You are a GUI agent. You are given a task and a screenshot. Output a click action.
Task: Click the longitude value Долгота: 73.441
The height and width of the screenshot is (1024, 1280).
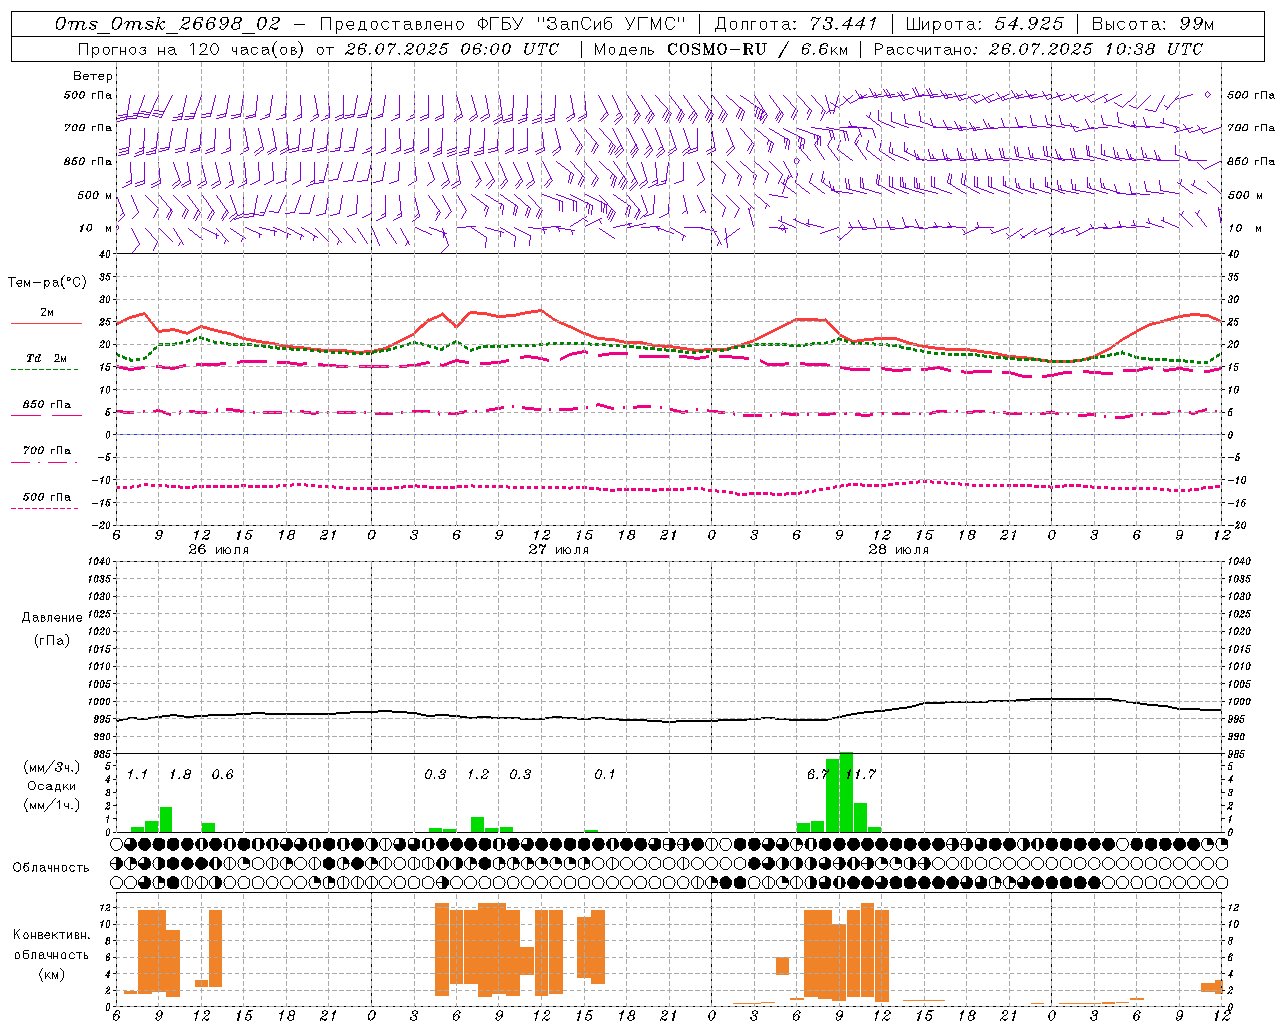point(796,23)
